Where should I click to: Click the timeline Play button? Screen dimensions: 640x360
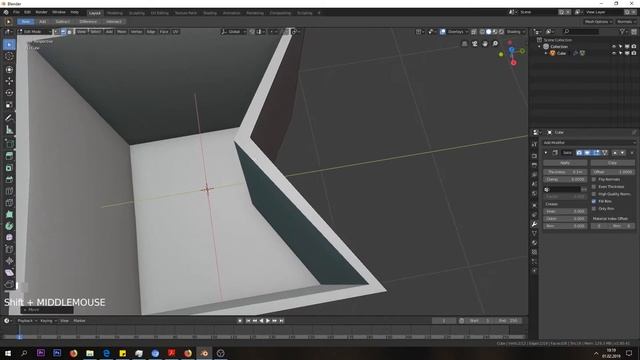pyautogui.click(x=268, y=321)
